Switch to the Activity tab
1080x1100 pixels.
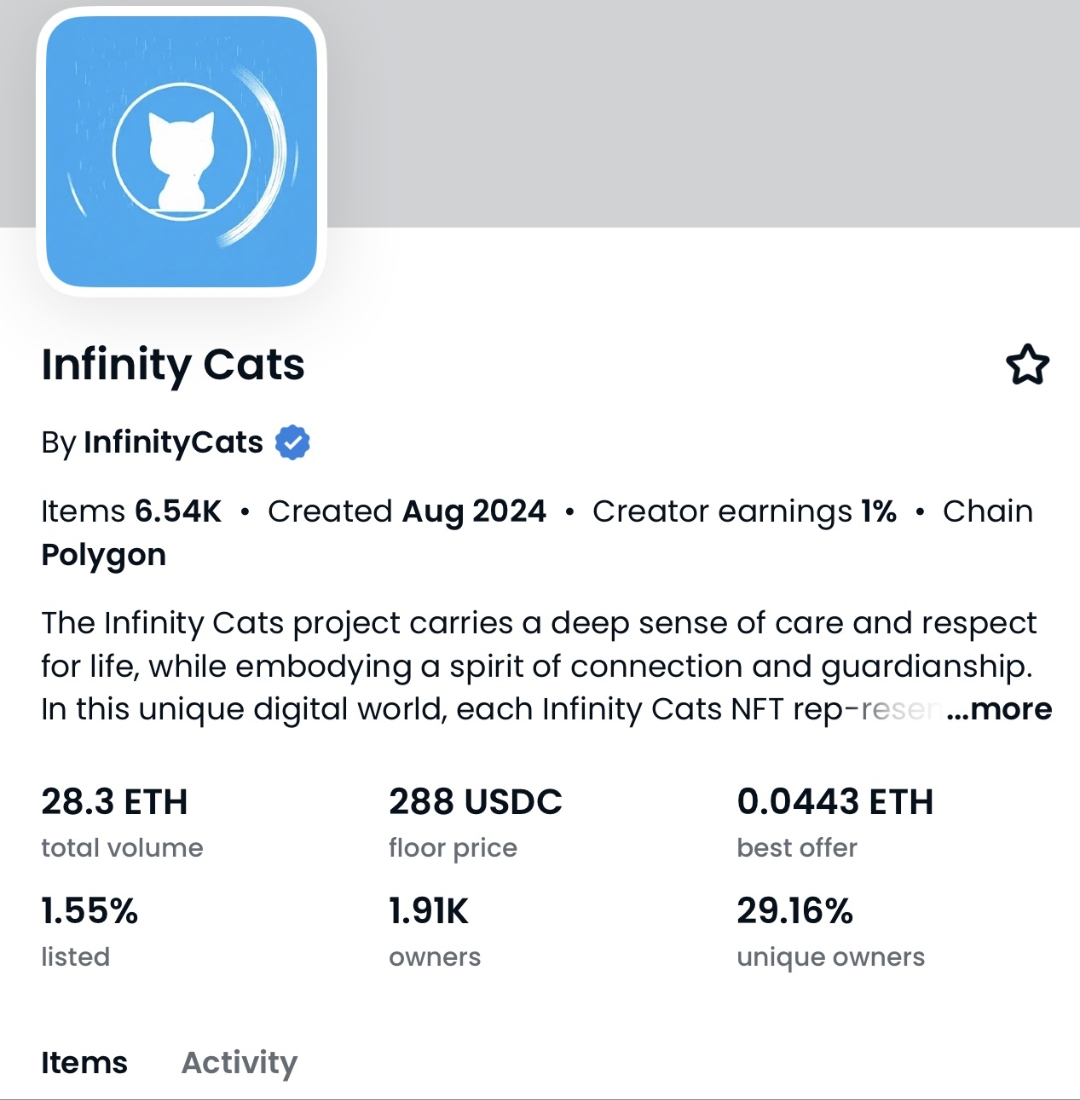(239, 1063)
